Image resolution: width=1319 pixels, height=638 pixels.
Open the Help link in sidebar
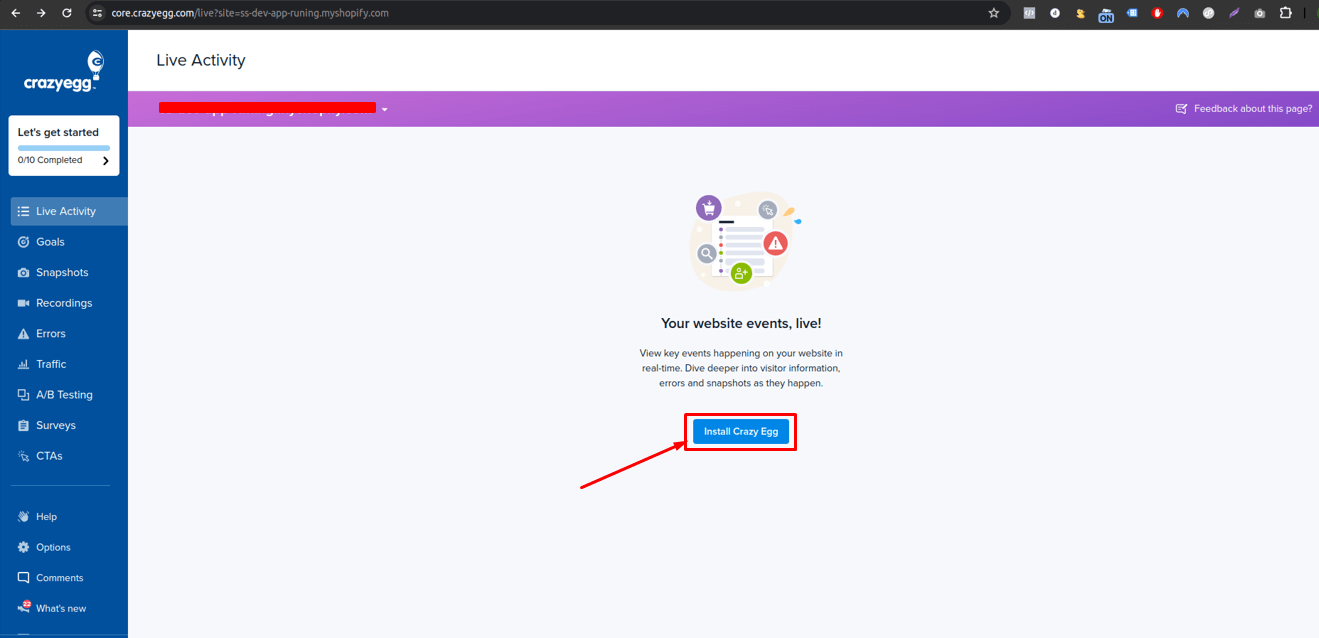click(x=46, y=517)
